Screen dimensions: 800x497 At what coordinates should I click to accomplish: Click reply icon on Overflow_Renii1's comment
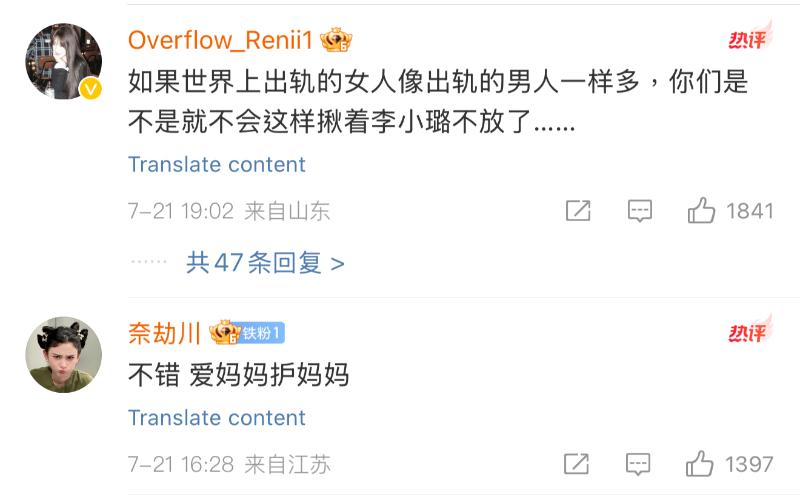[x=639, y=211]
